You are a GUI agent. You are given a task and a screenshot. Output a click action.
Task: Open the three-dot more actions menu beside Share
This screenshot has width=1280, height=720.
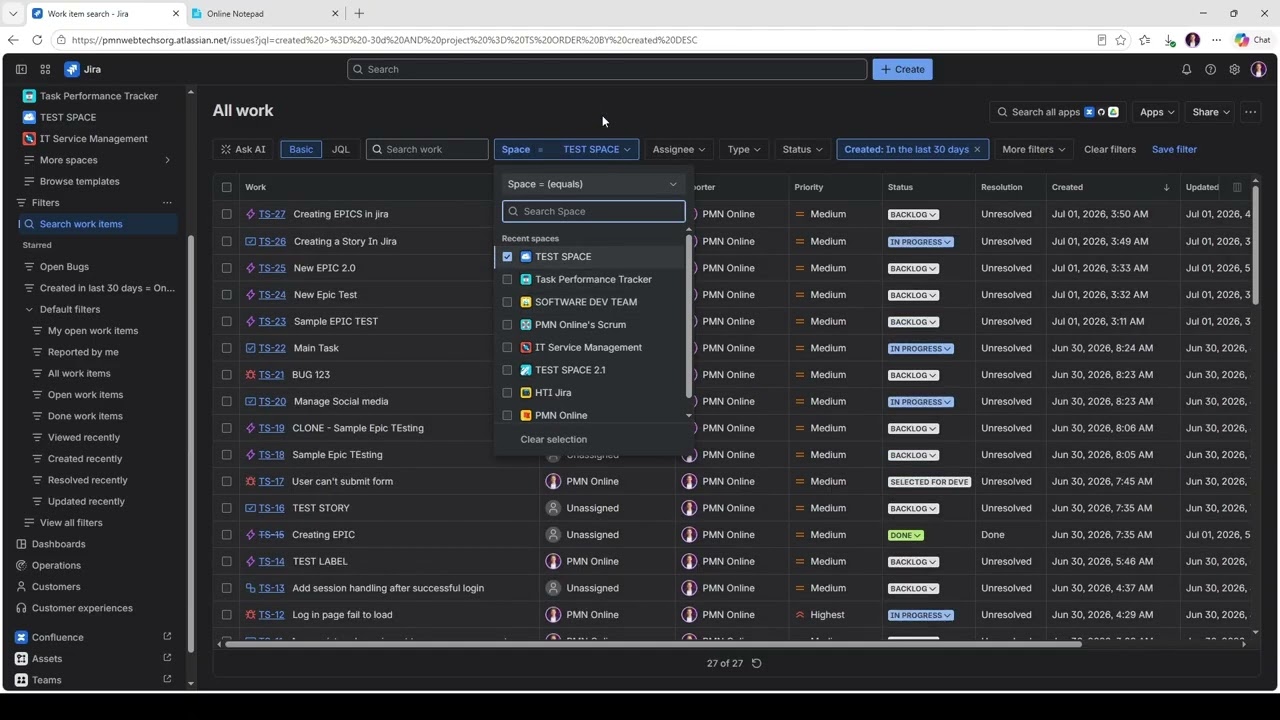[x=1250, y=112]
